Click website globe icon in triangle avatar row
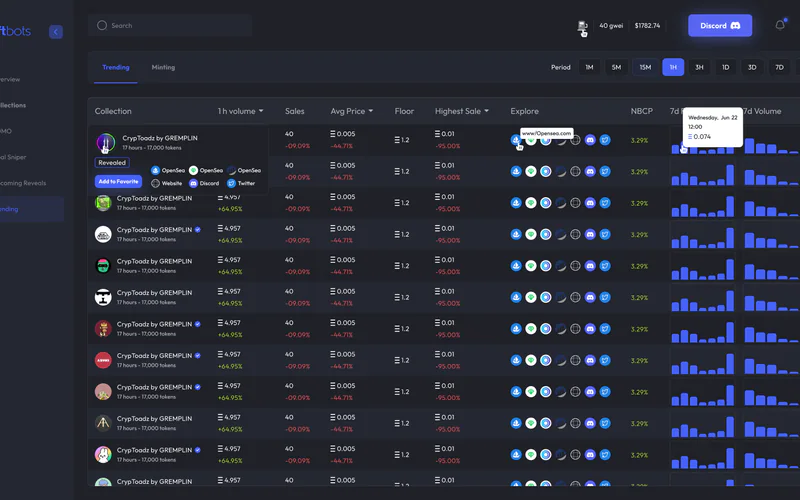This screenshot has height=500, width=800. point(575,423)
